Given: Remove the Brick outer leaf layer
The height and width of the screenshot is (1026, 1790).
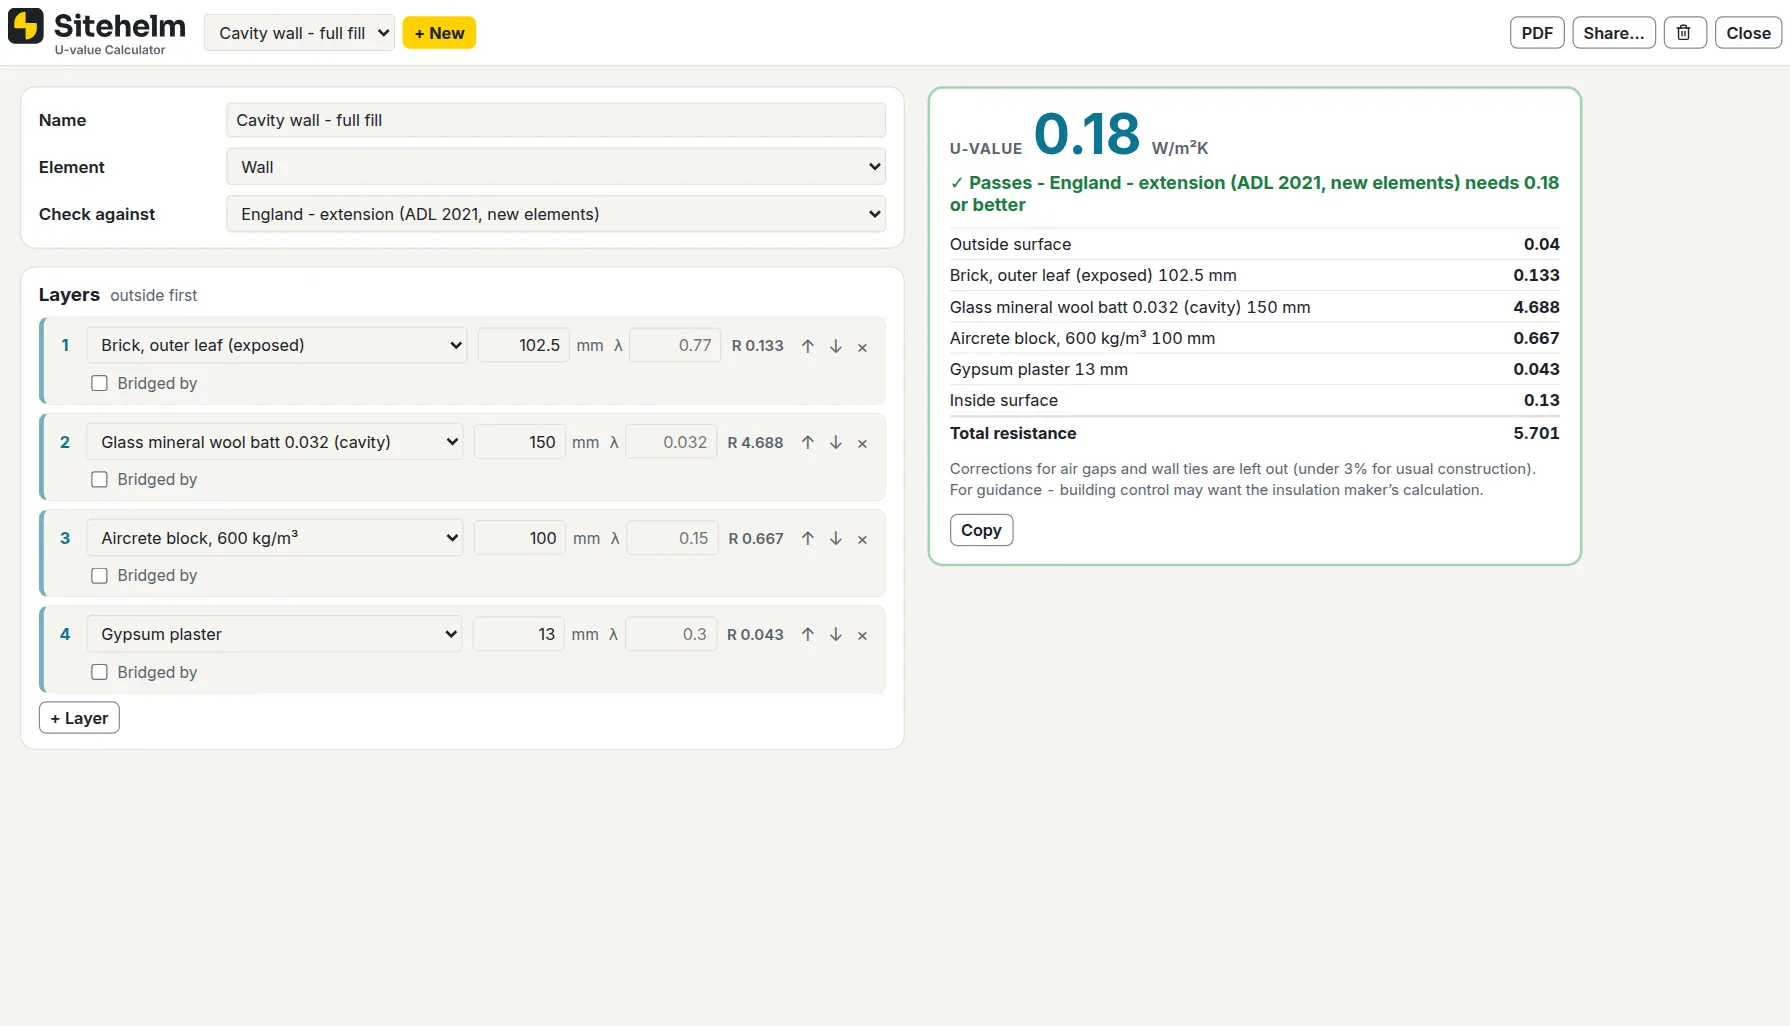Looking at the screenshot, I should coord(862,347).
